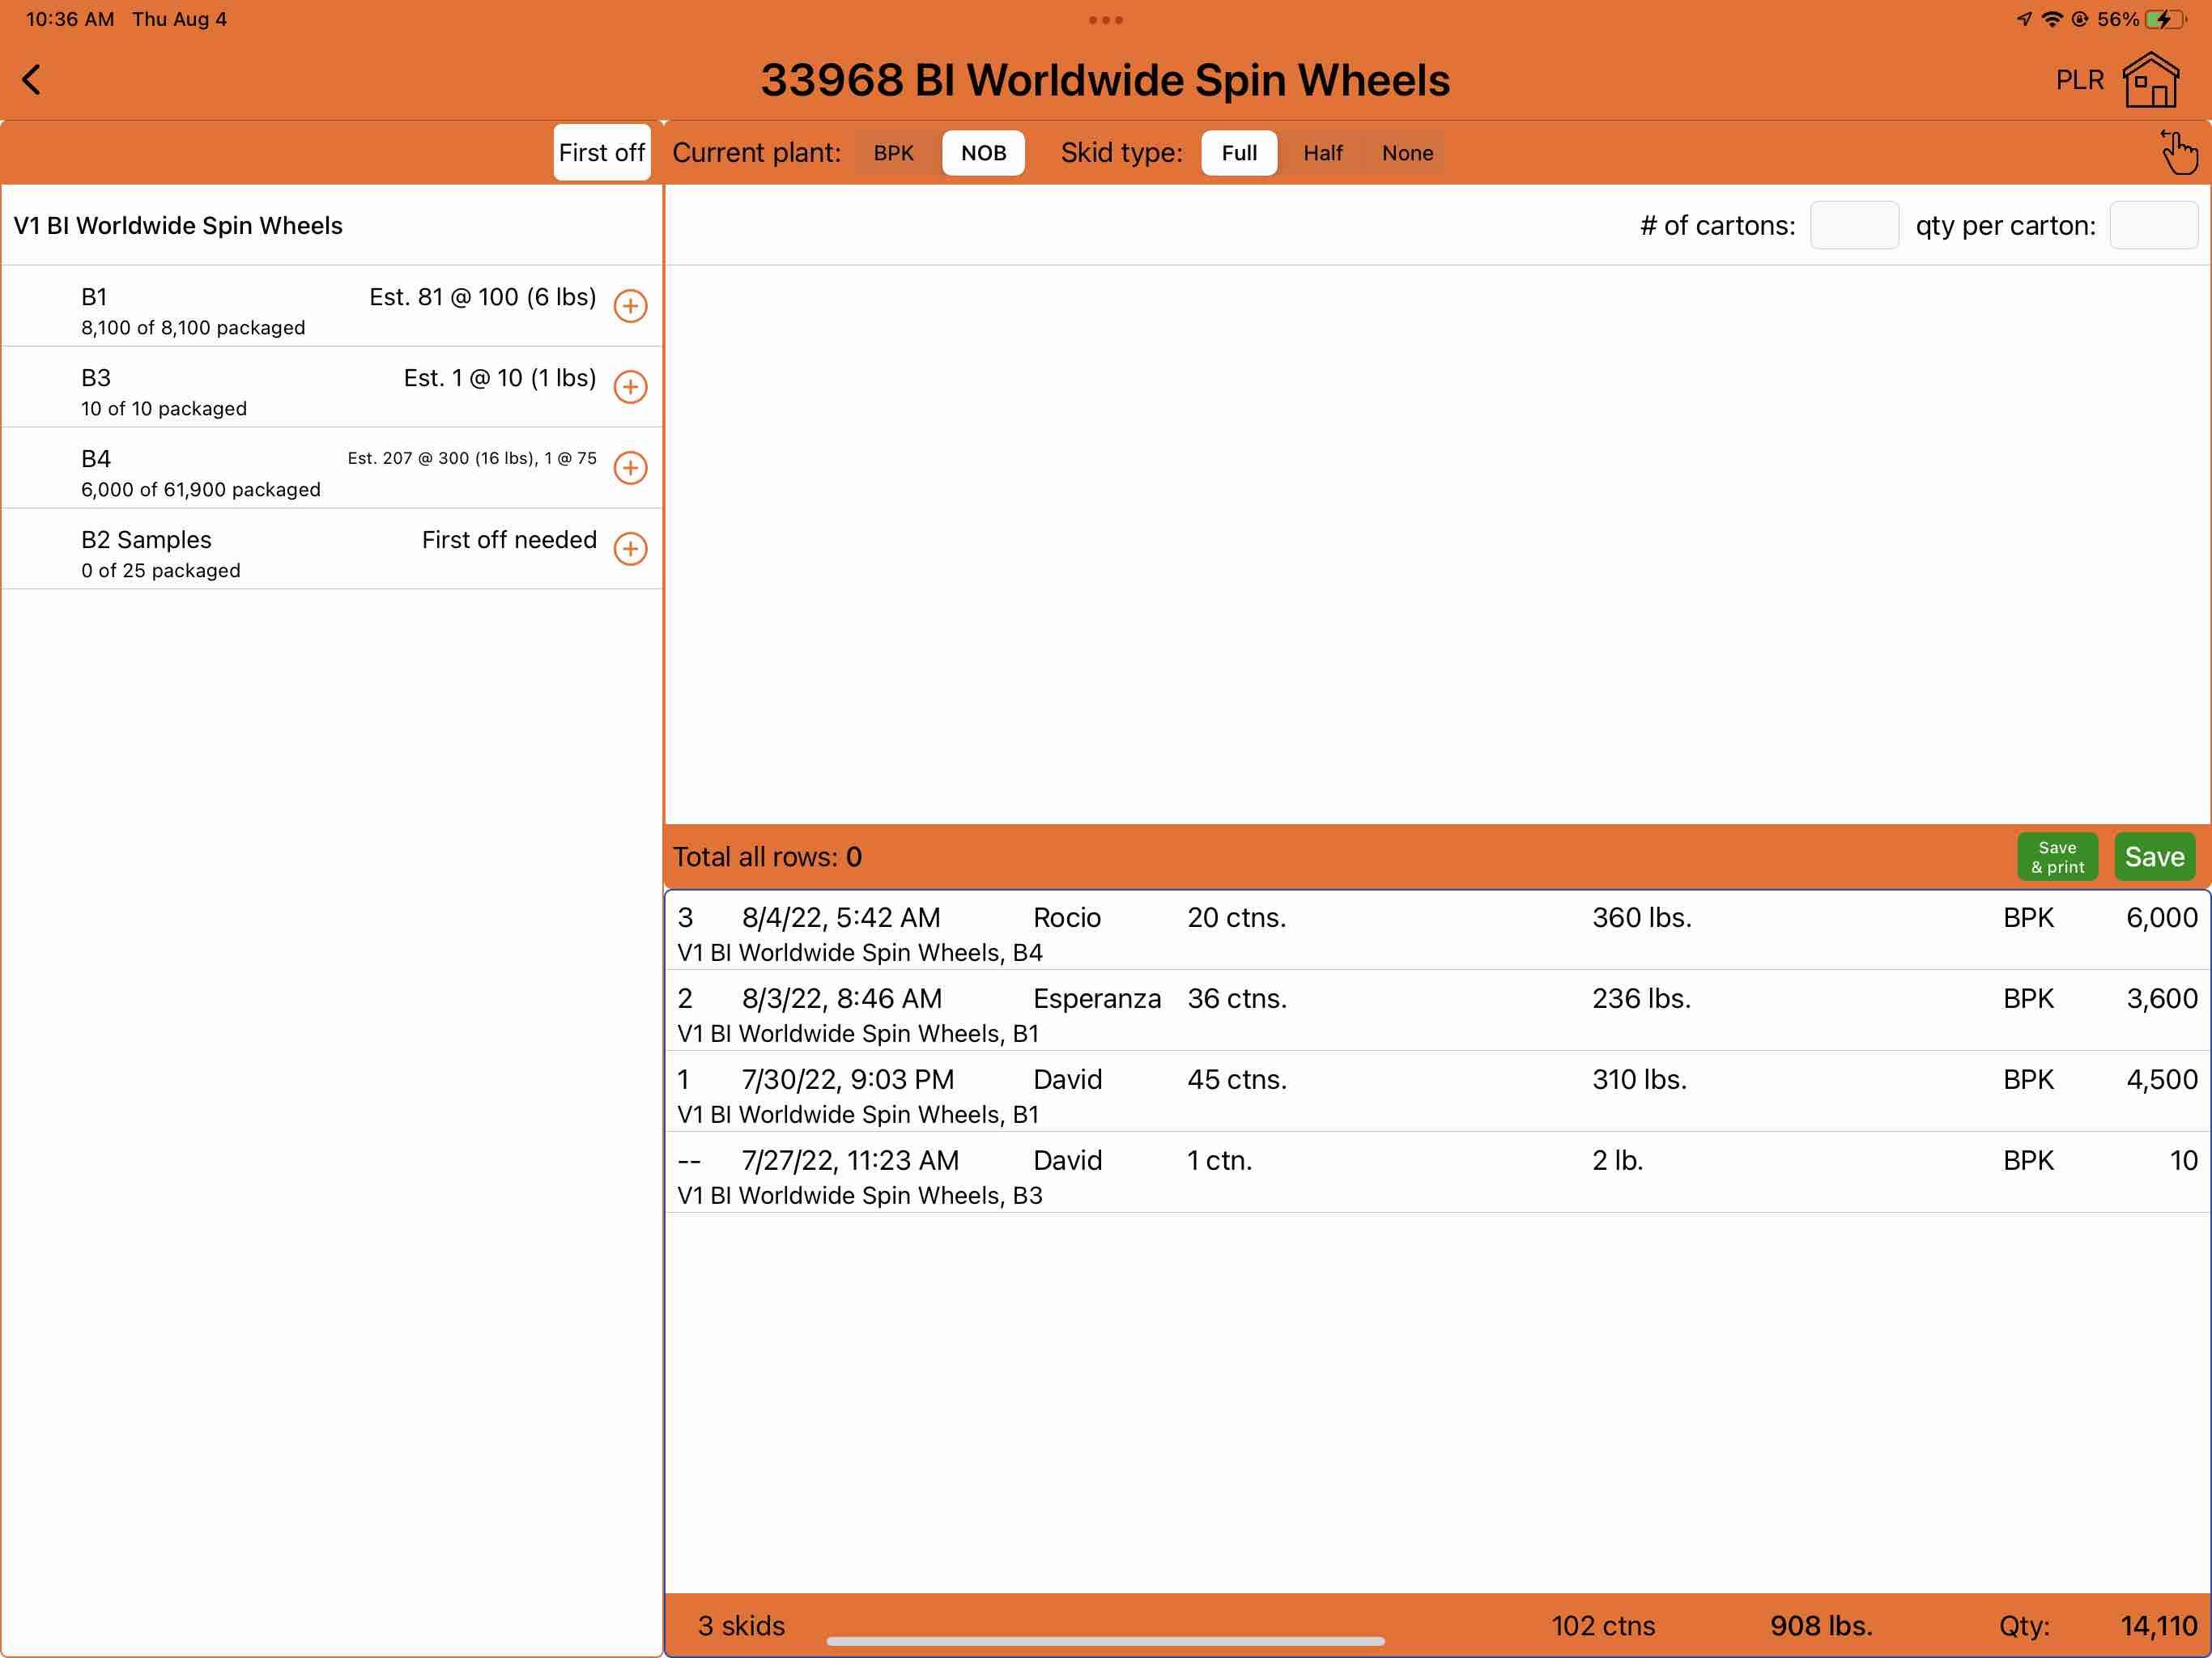Focus the # of cartons field
The height and width of the screenshot is (1658, 2212).
[x=1854, y=225]
